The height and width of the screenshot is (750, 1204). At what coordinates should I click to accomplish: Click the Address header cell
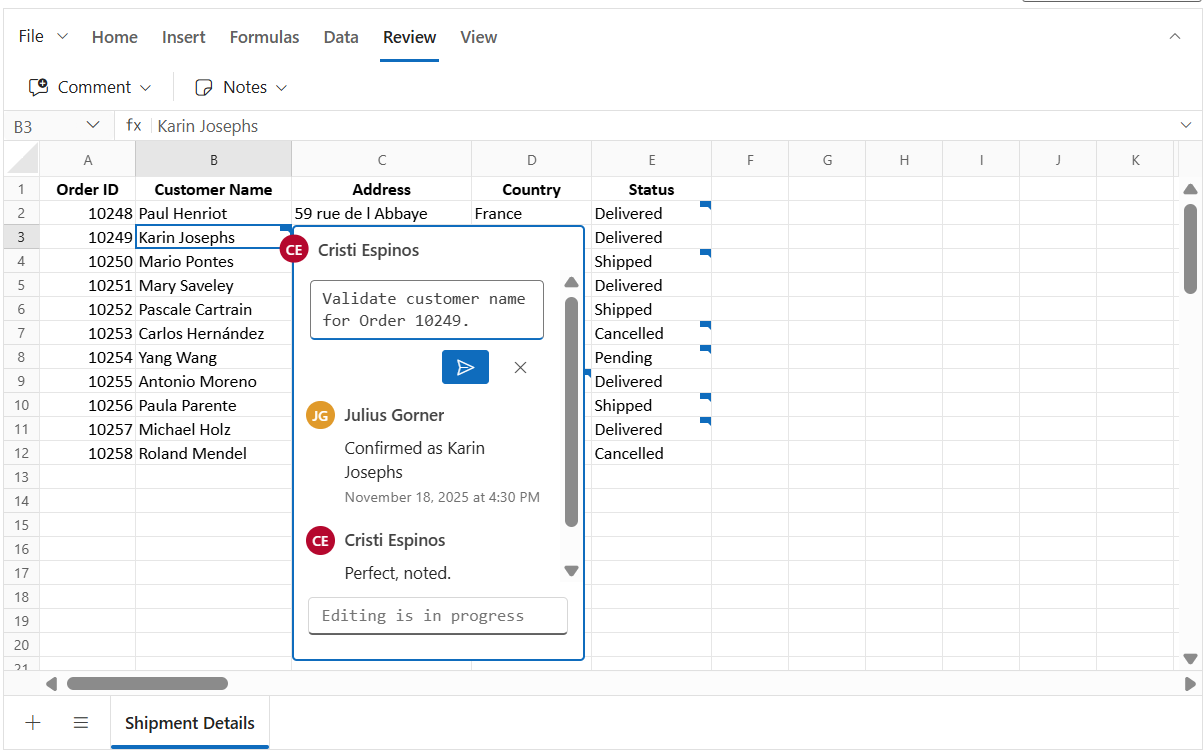(381, 189)
